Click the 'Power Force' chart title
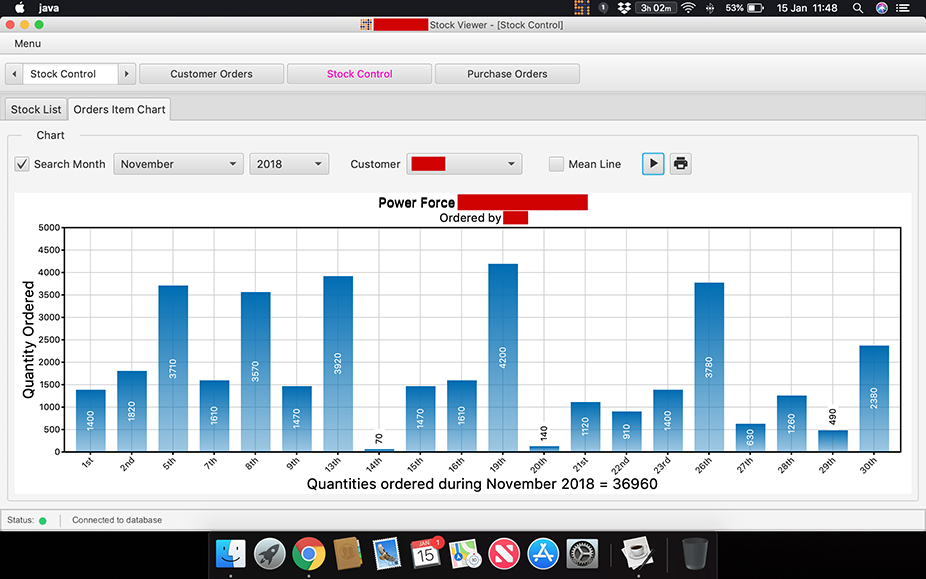The width and height of the screenshot is (926, 579). point(416,203)
